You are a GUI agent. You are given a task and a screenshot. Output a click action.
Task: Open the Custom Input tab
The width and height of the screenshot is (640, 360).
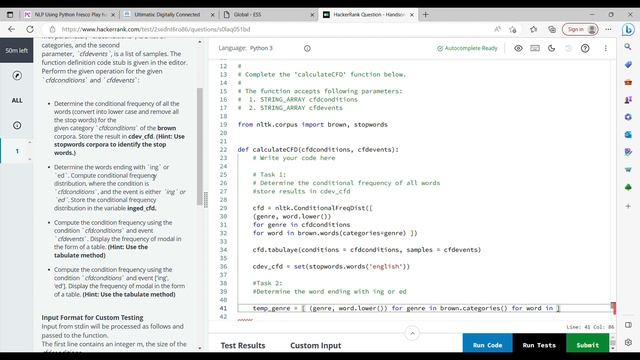pyautogui.click(x=316, y=345)
